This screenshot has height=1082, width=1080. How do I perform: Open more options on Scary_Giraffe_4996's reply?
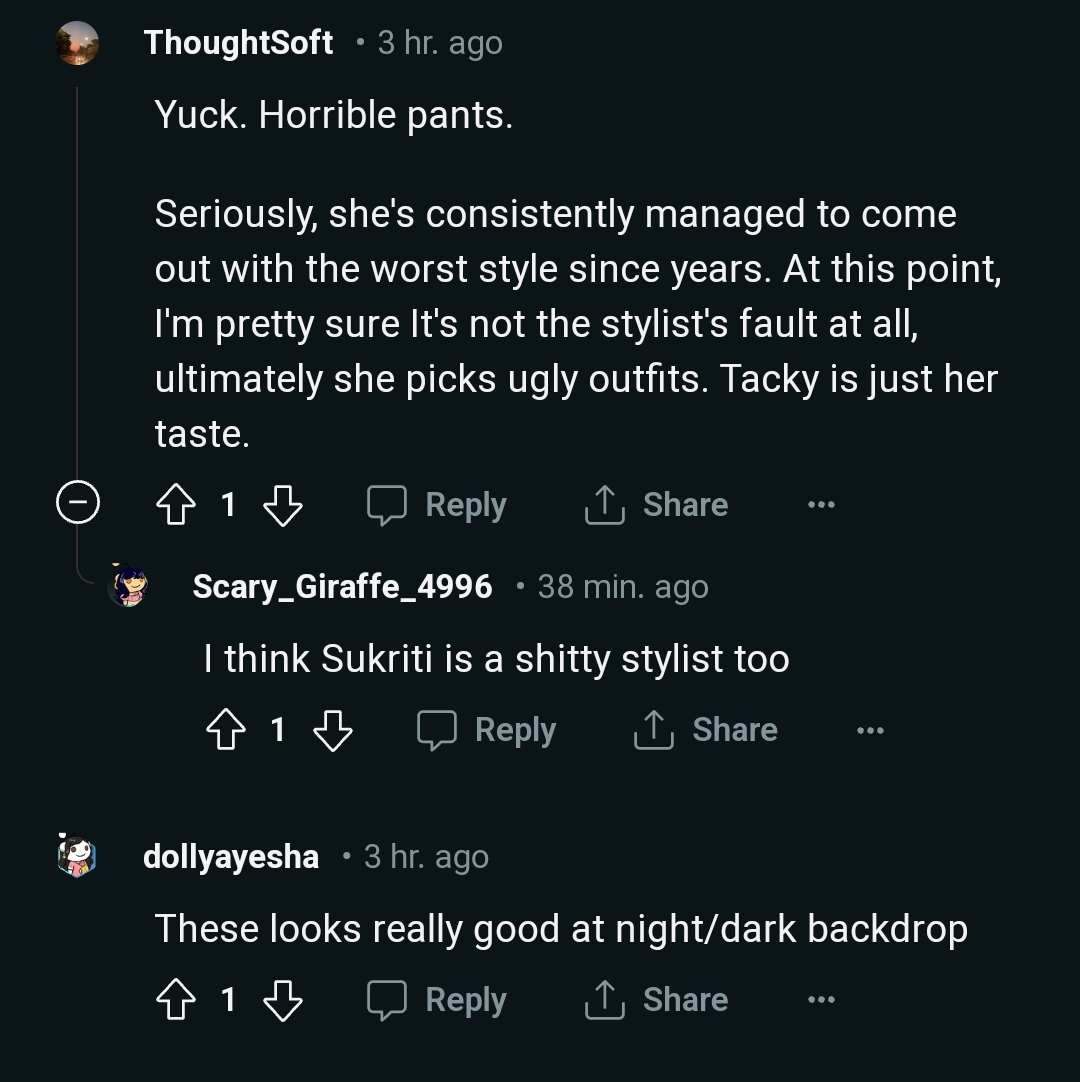870,730
